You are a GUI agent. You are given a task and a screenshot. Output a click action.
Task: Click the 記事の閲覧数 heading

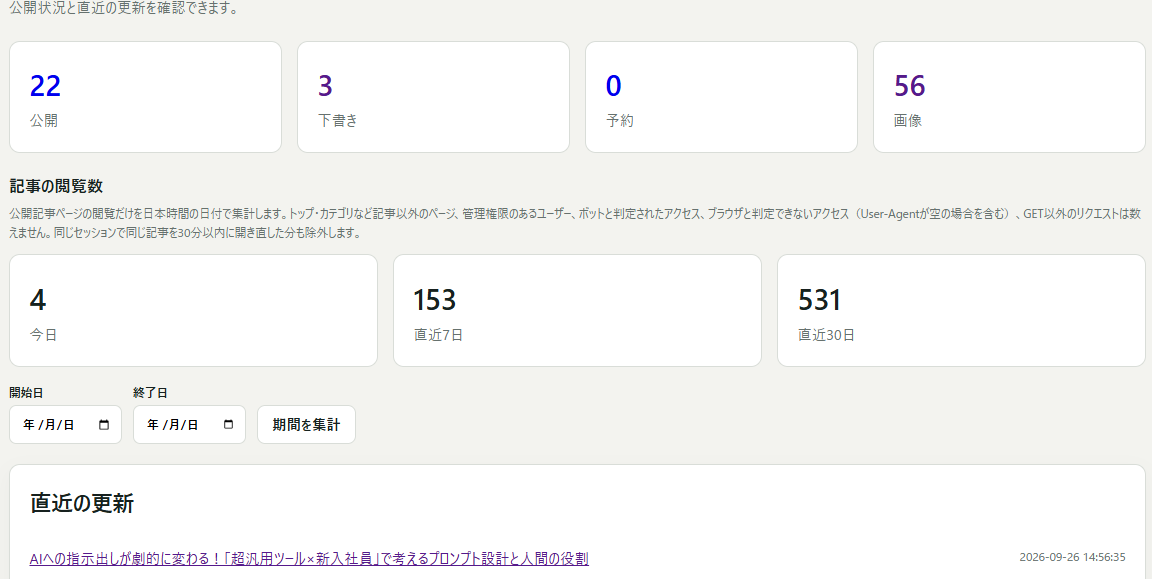click(56, 187)
